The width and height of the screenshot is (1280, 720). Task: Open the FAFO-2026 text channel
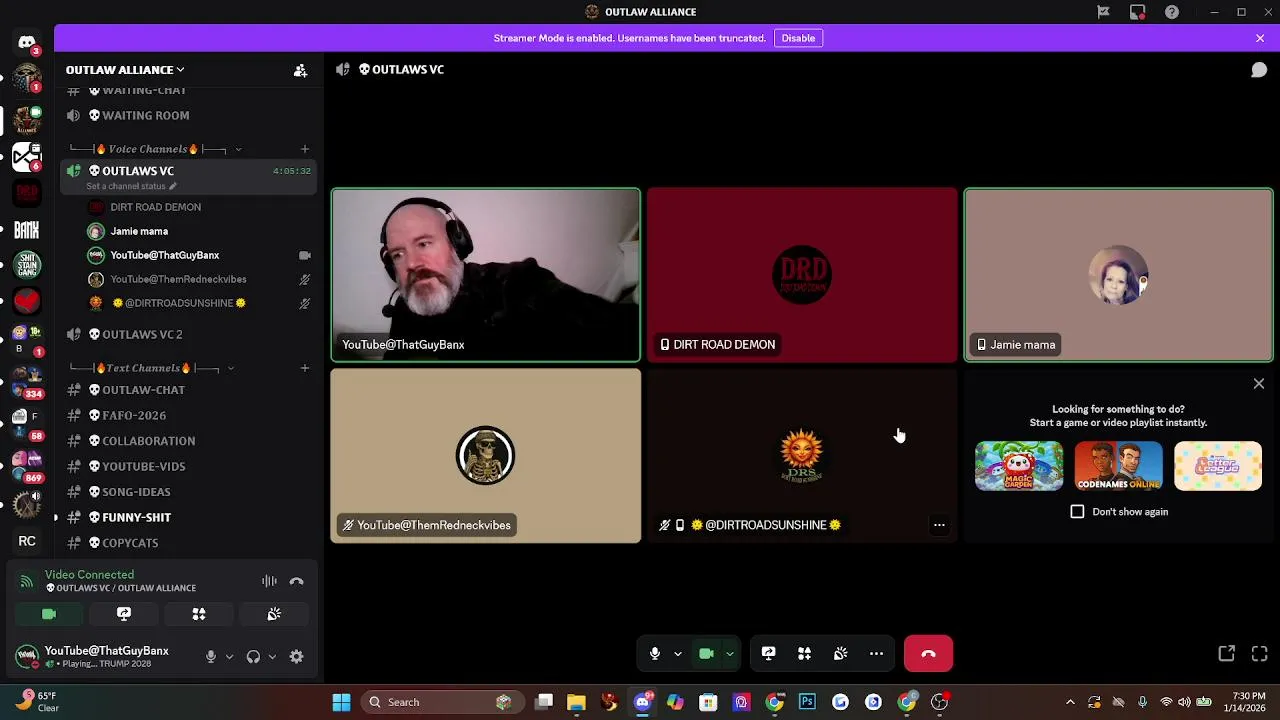(189, 415)
